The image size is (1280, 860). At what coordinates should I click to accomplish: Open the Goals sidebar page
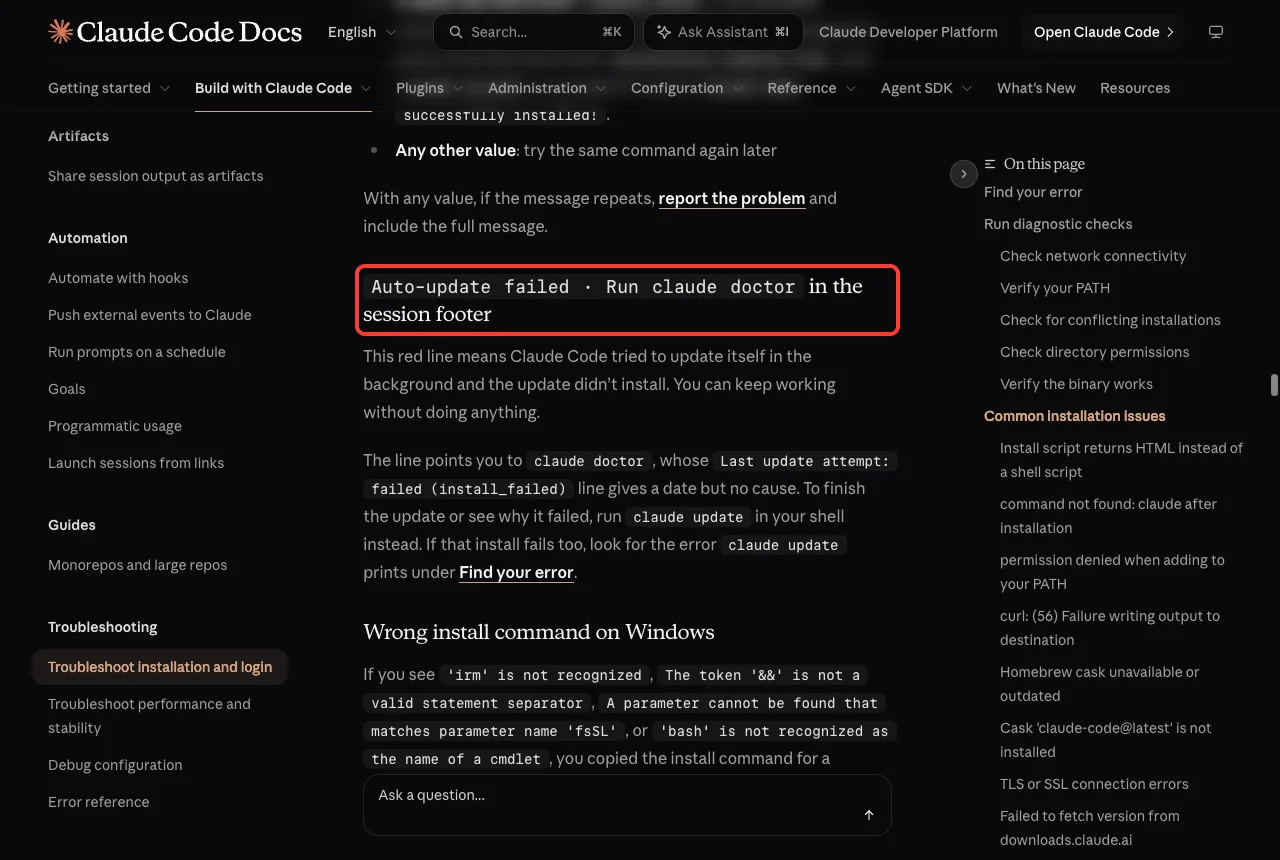(67, 389)
